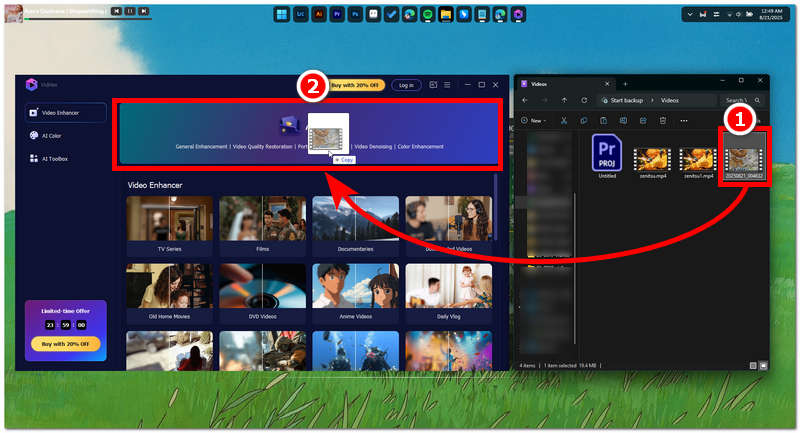Close the Videos tab in Explorer

coord(607,84)
